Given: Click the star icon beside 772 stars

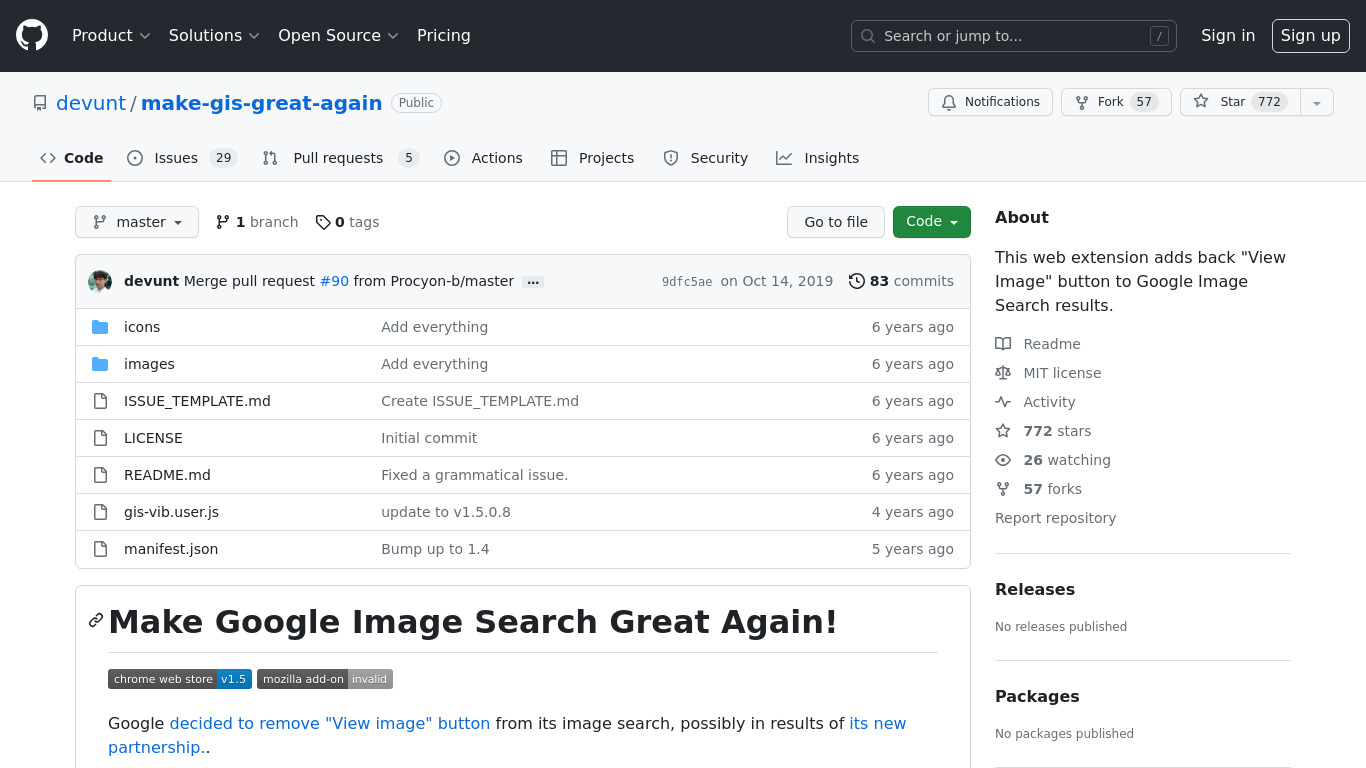Looking at the screenshot, I should click(x=1003, y=431).
